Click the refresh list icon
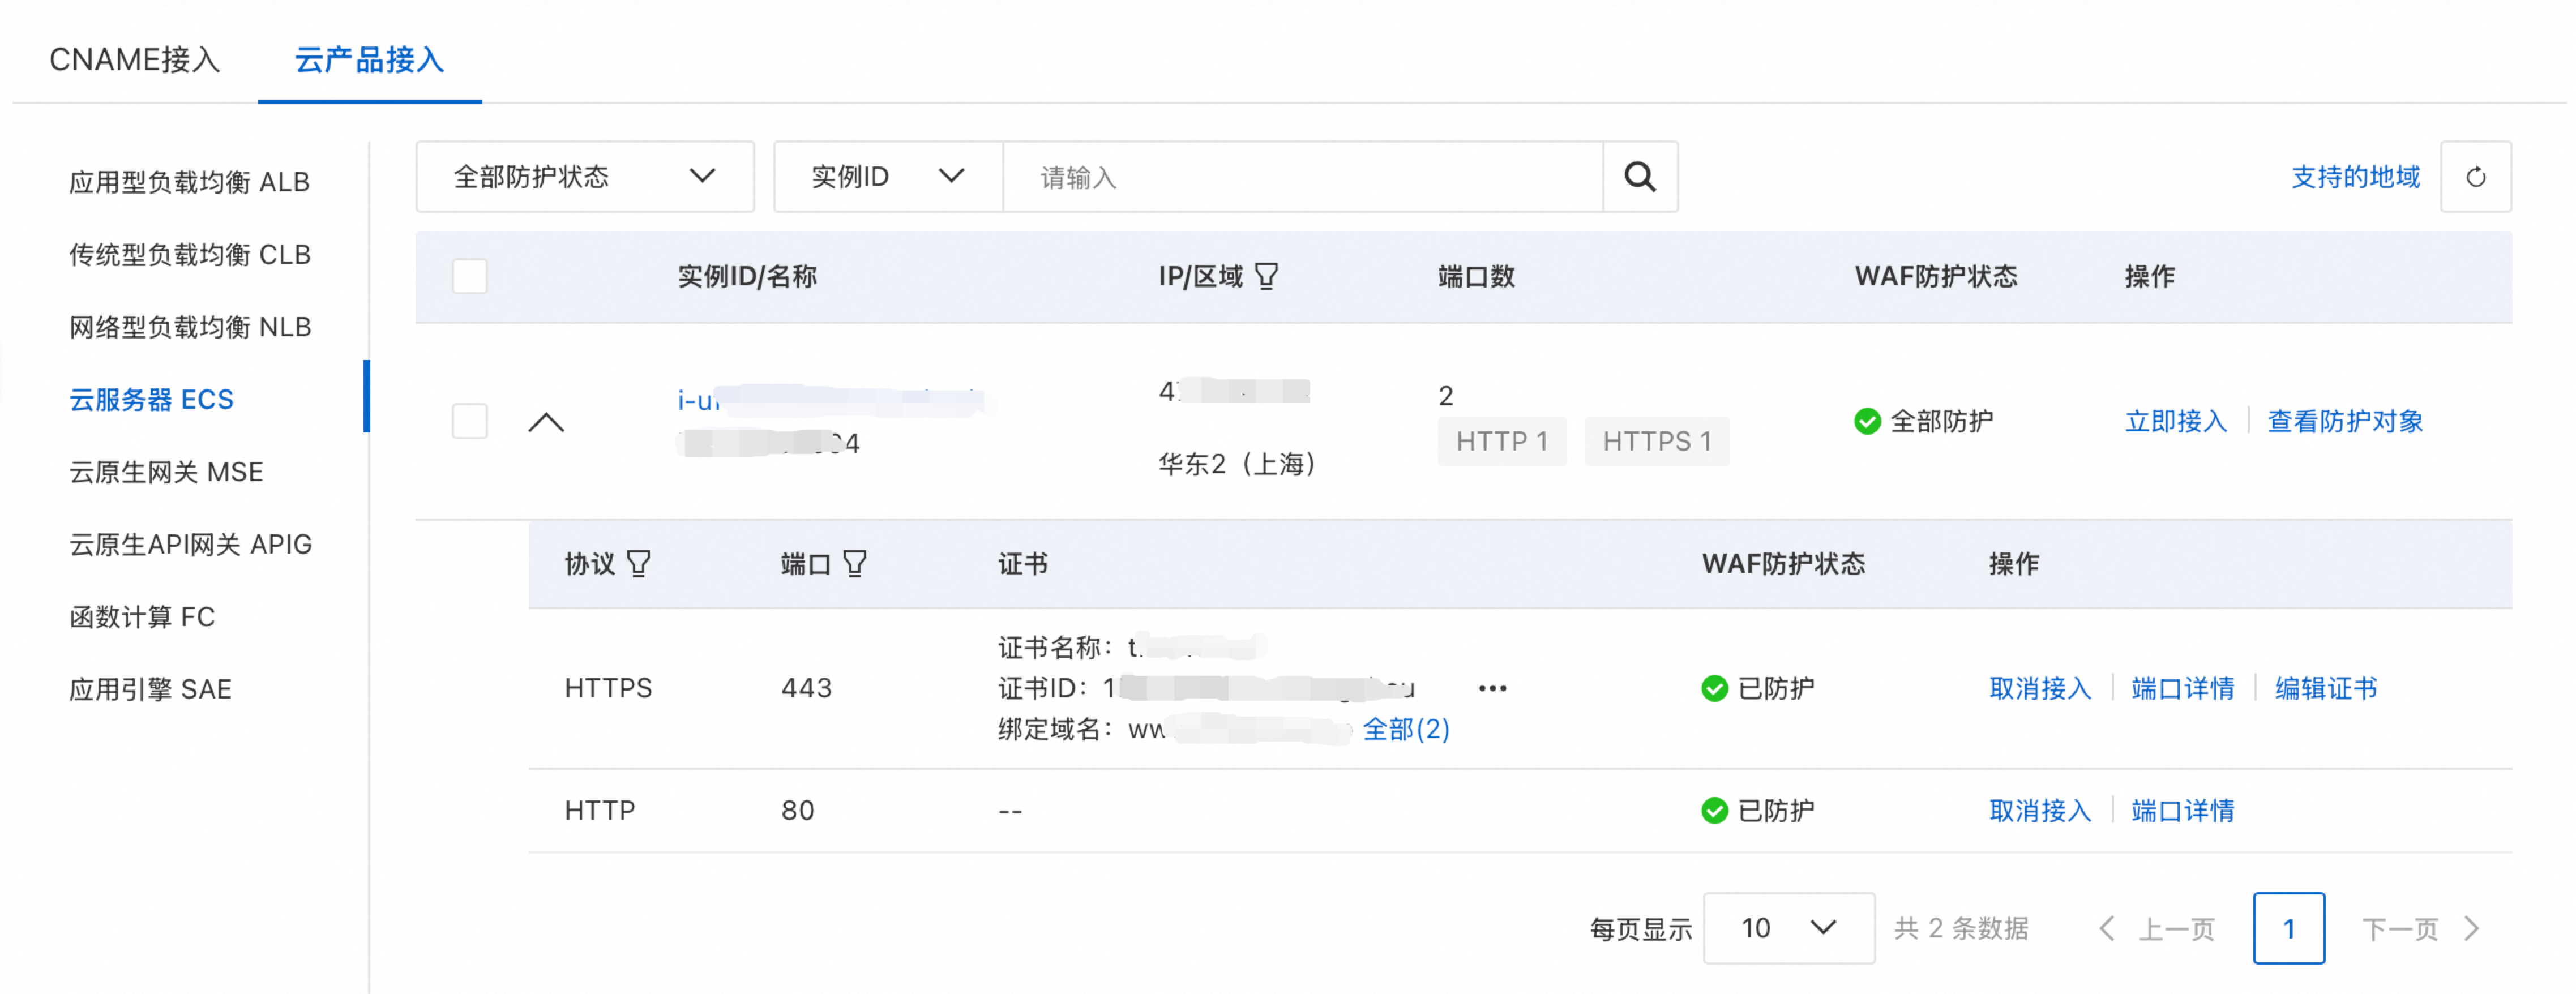This screenshot has height=994, width=2576. (2475, 177)
